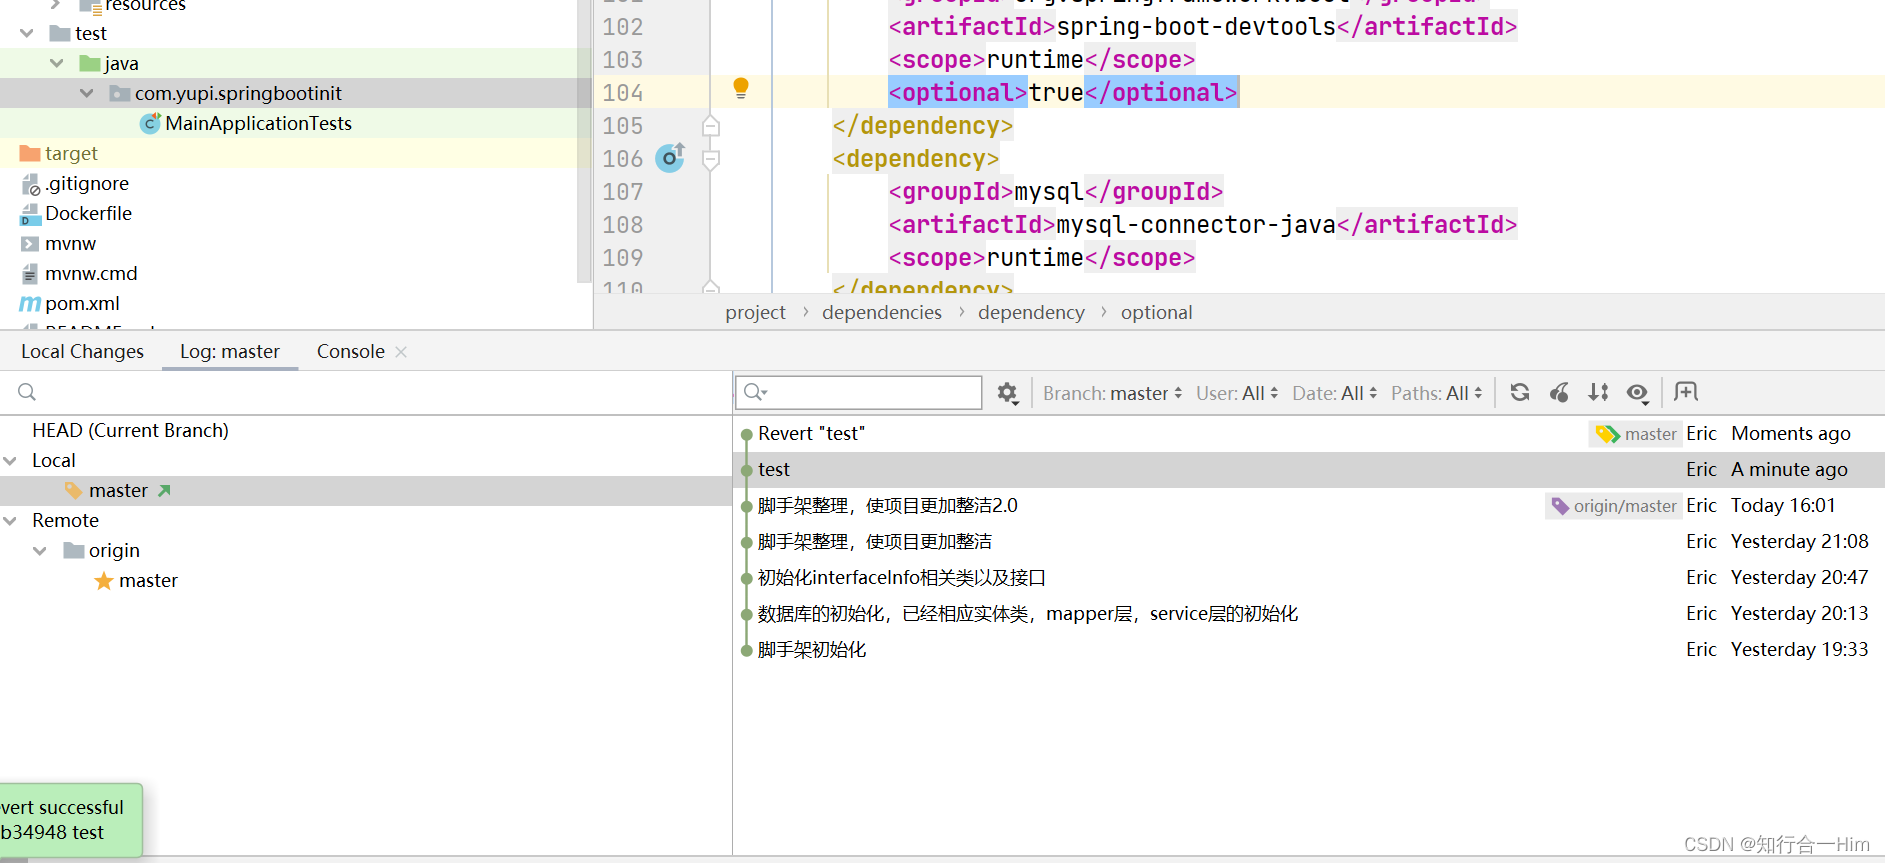1885x863 pixels.
Task: Click the outgoing arrow beside local master
Action: point(165,490)
